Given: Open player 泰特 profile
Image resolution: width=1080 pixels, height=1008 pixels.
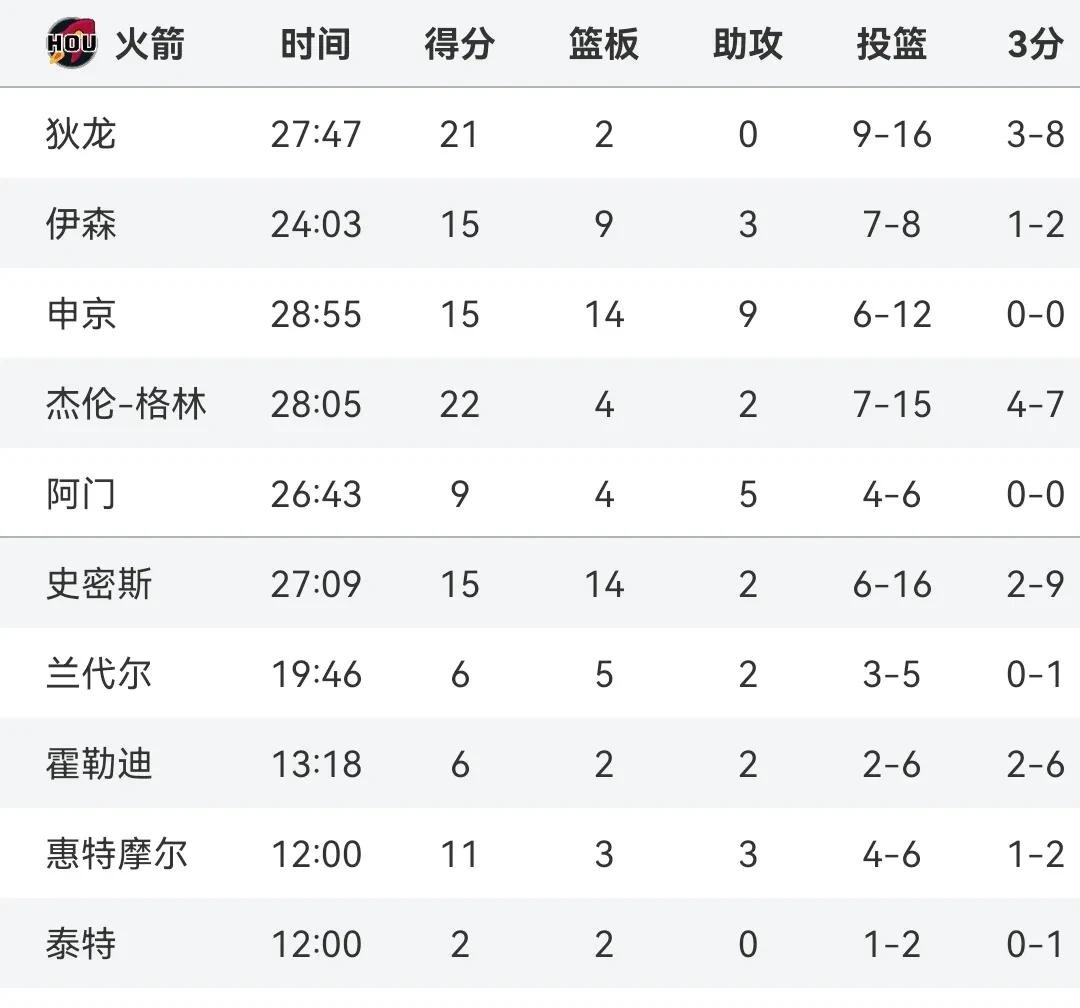Looking at the screenshot, I should pos(81,944).
